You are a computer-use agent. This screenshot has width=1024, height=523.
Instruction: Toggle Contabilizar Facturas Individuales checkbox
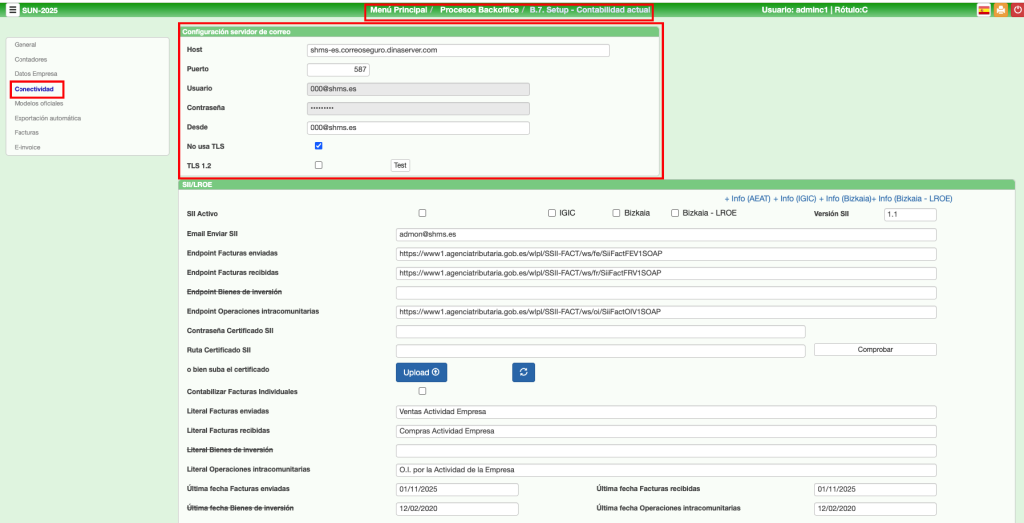click(422, 391)
